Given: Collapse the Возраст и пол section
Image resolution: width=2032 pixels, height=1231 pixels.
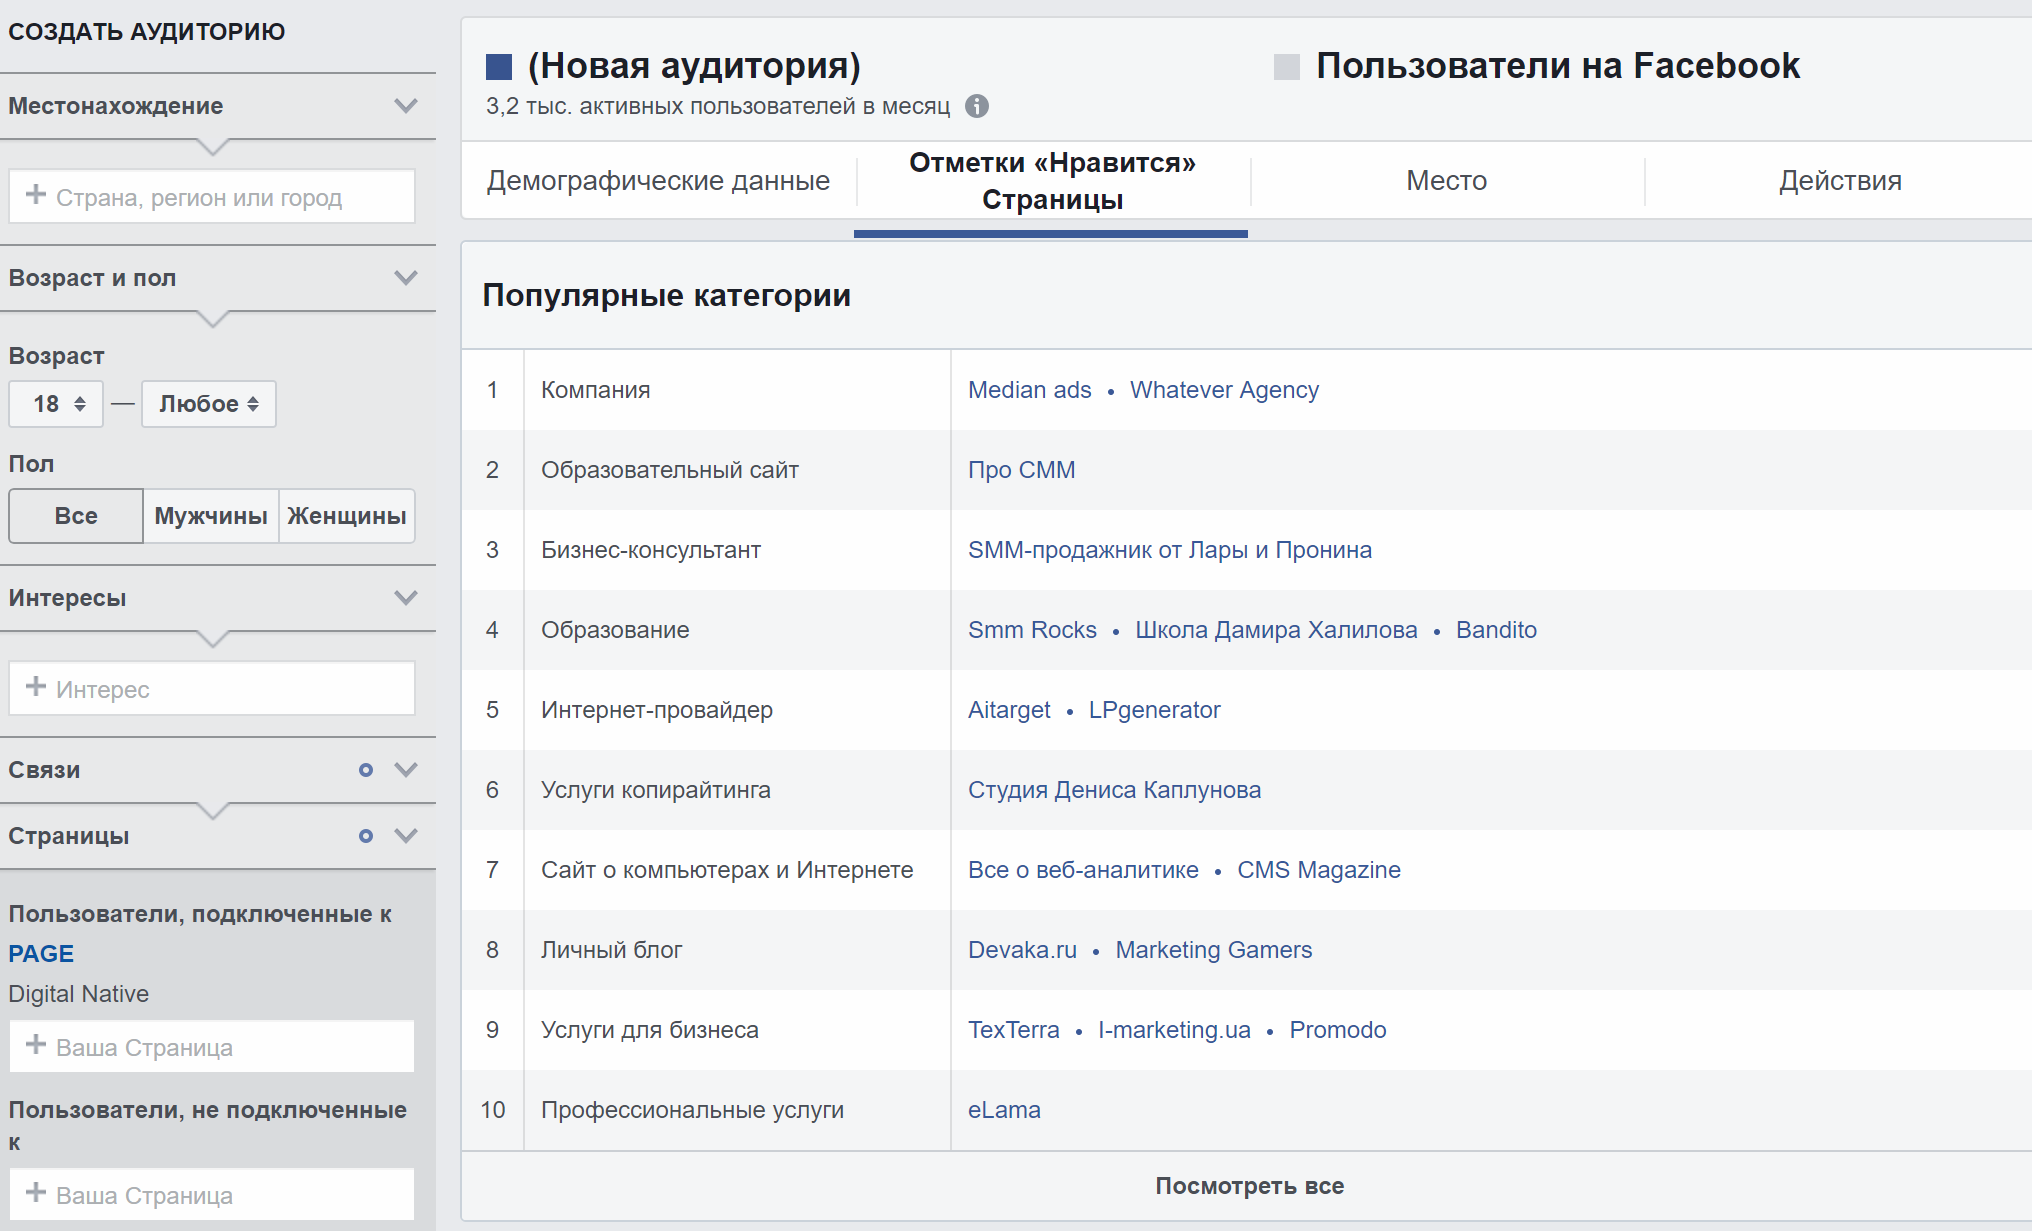Looking at the screenshot, I should click(406, 278).
